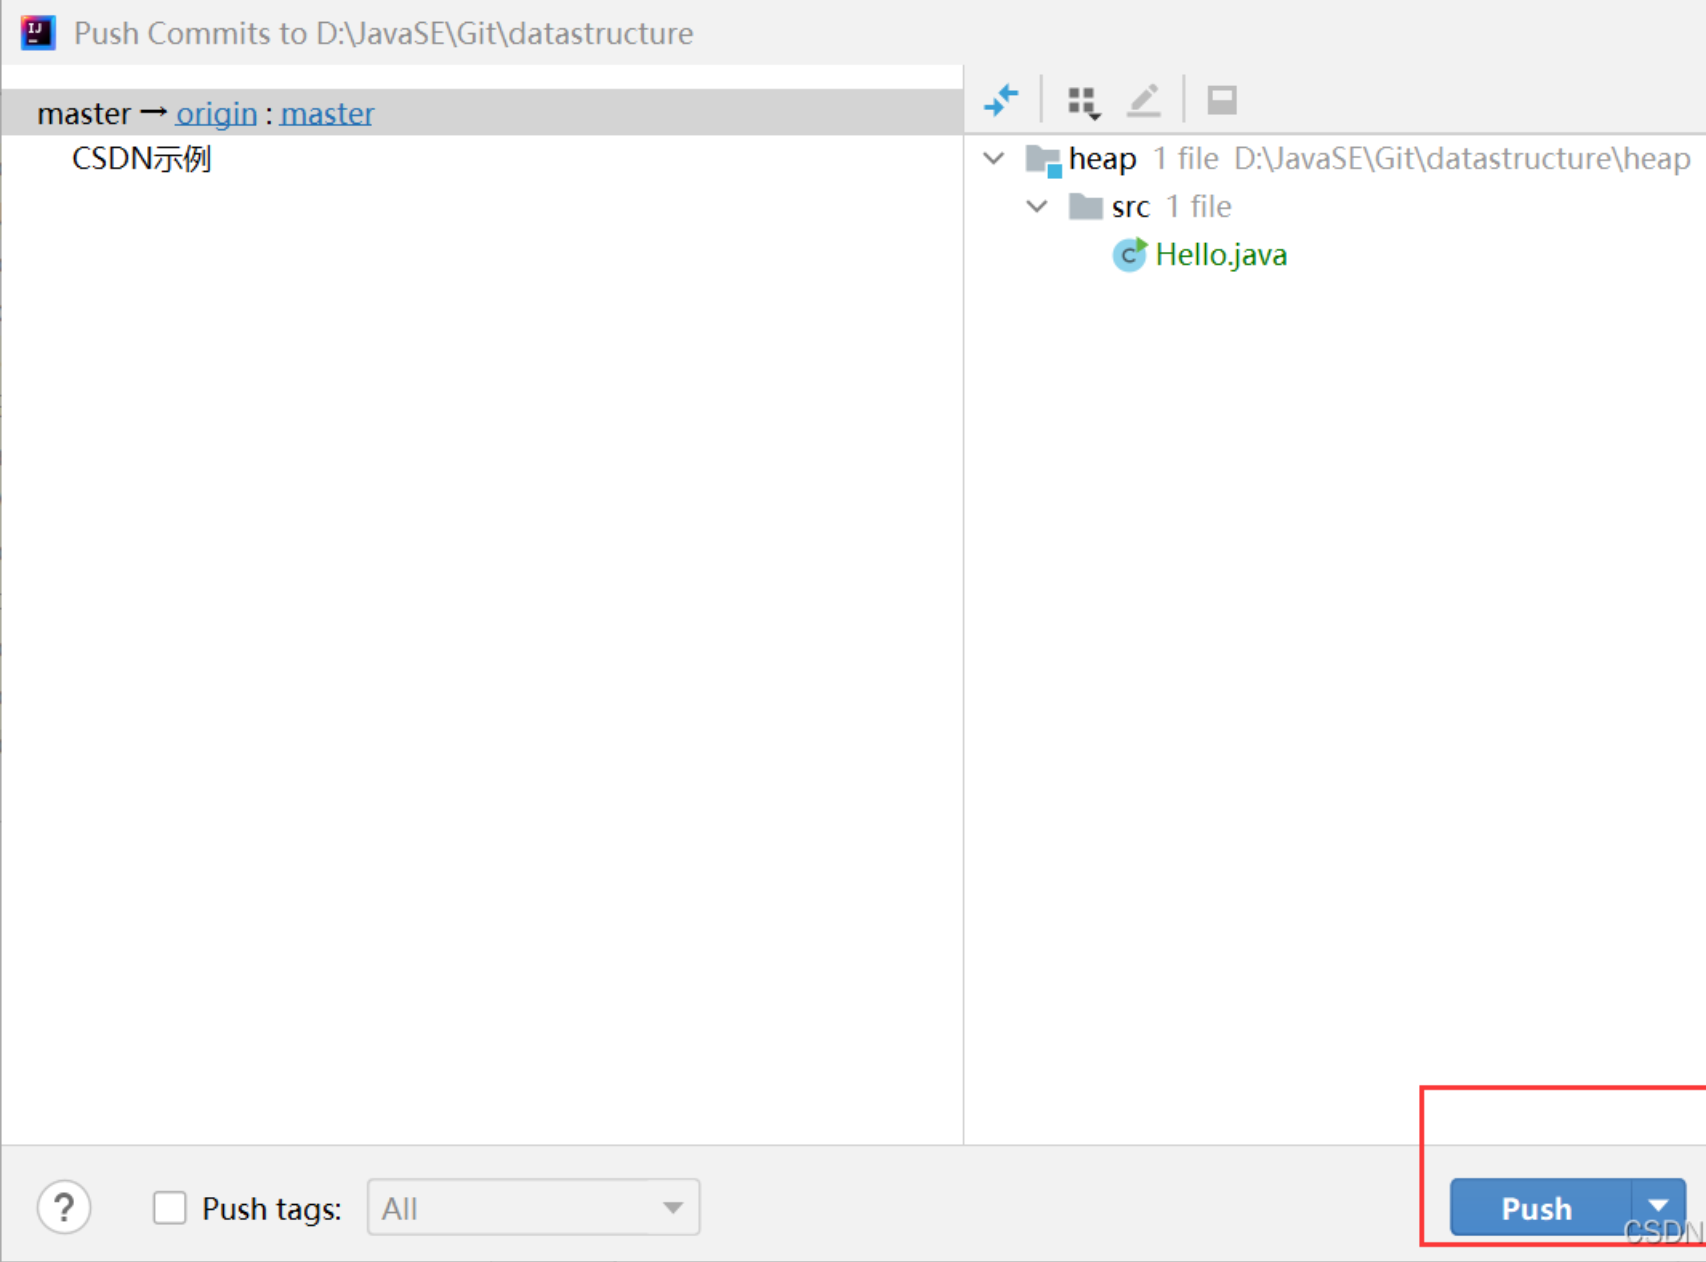
Task: Open the Push button dropdown arrow
Action: click(1659, 1207)
